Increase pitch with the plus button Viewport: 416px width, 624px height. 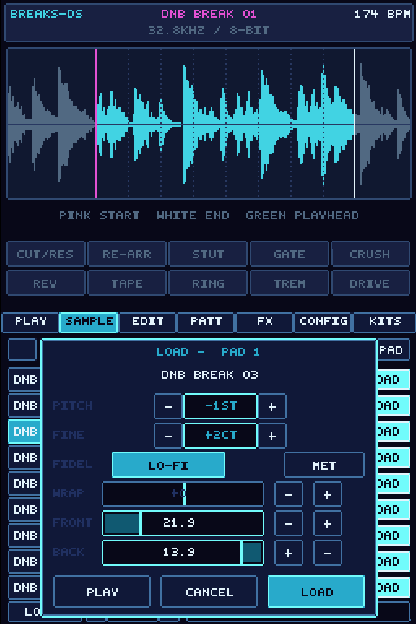272,406
